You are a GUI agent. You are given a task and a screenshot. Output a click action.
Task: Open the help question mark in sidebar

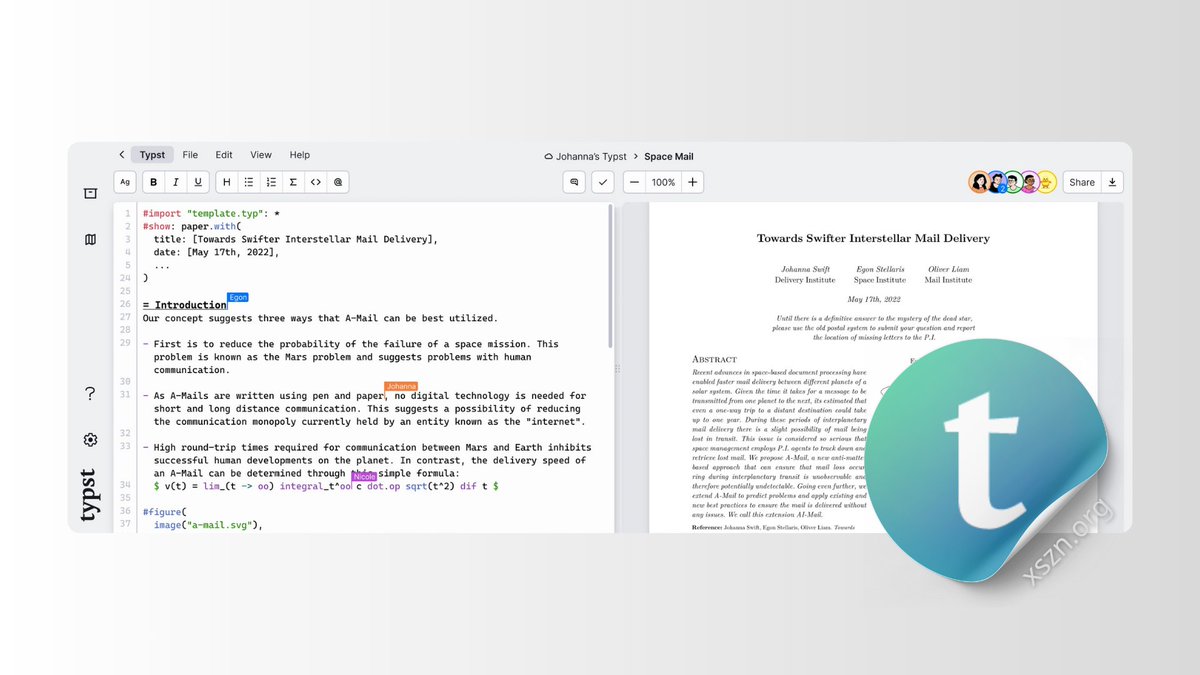(90, 394)
